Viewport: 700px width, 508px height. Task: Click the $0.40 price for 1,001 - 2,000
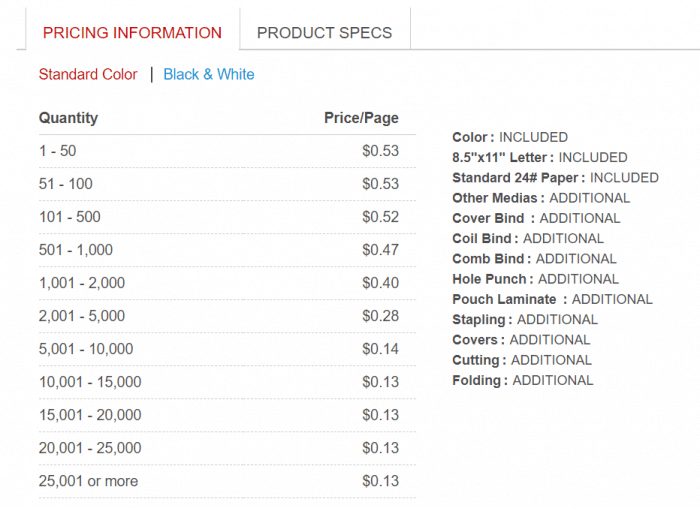(x=380, y=283)
